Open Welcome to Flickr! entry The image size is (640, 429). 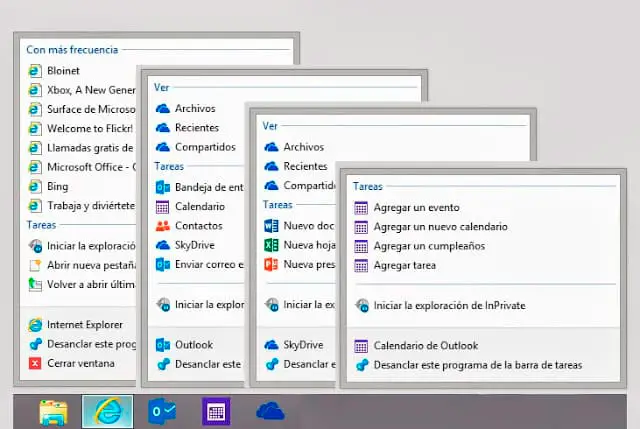pos(82,128)
